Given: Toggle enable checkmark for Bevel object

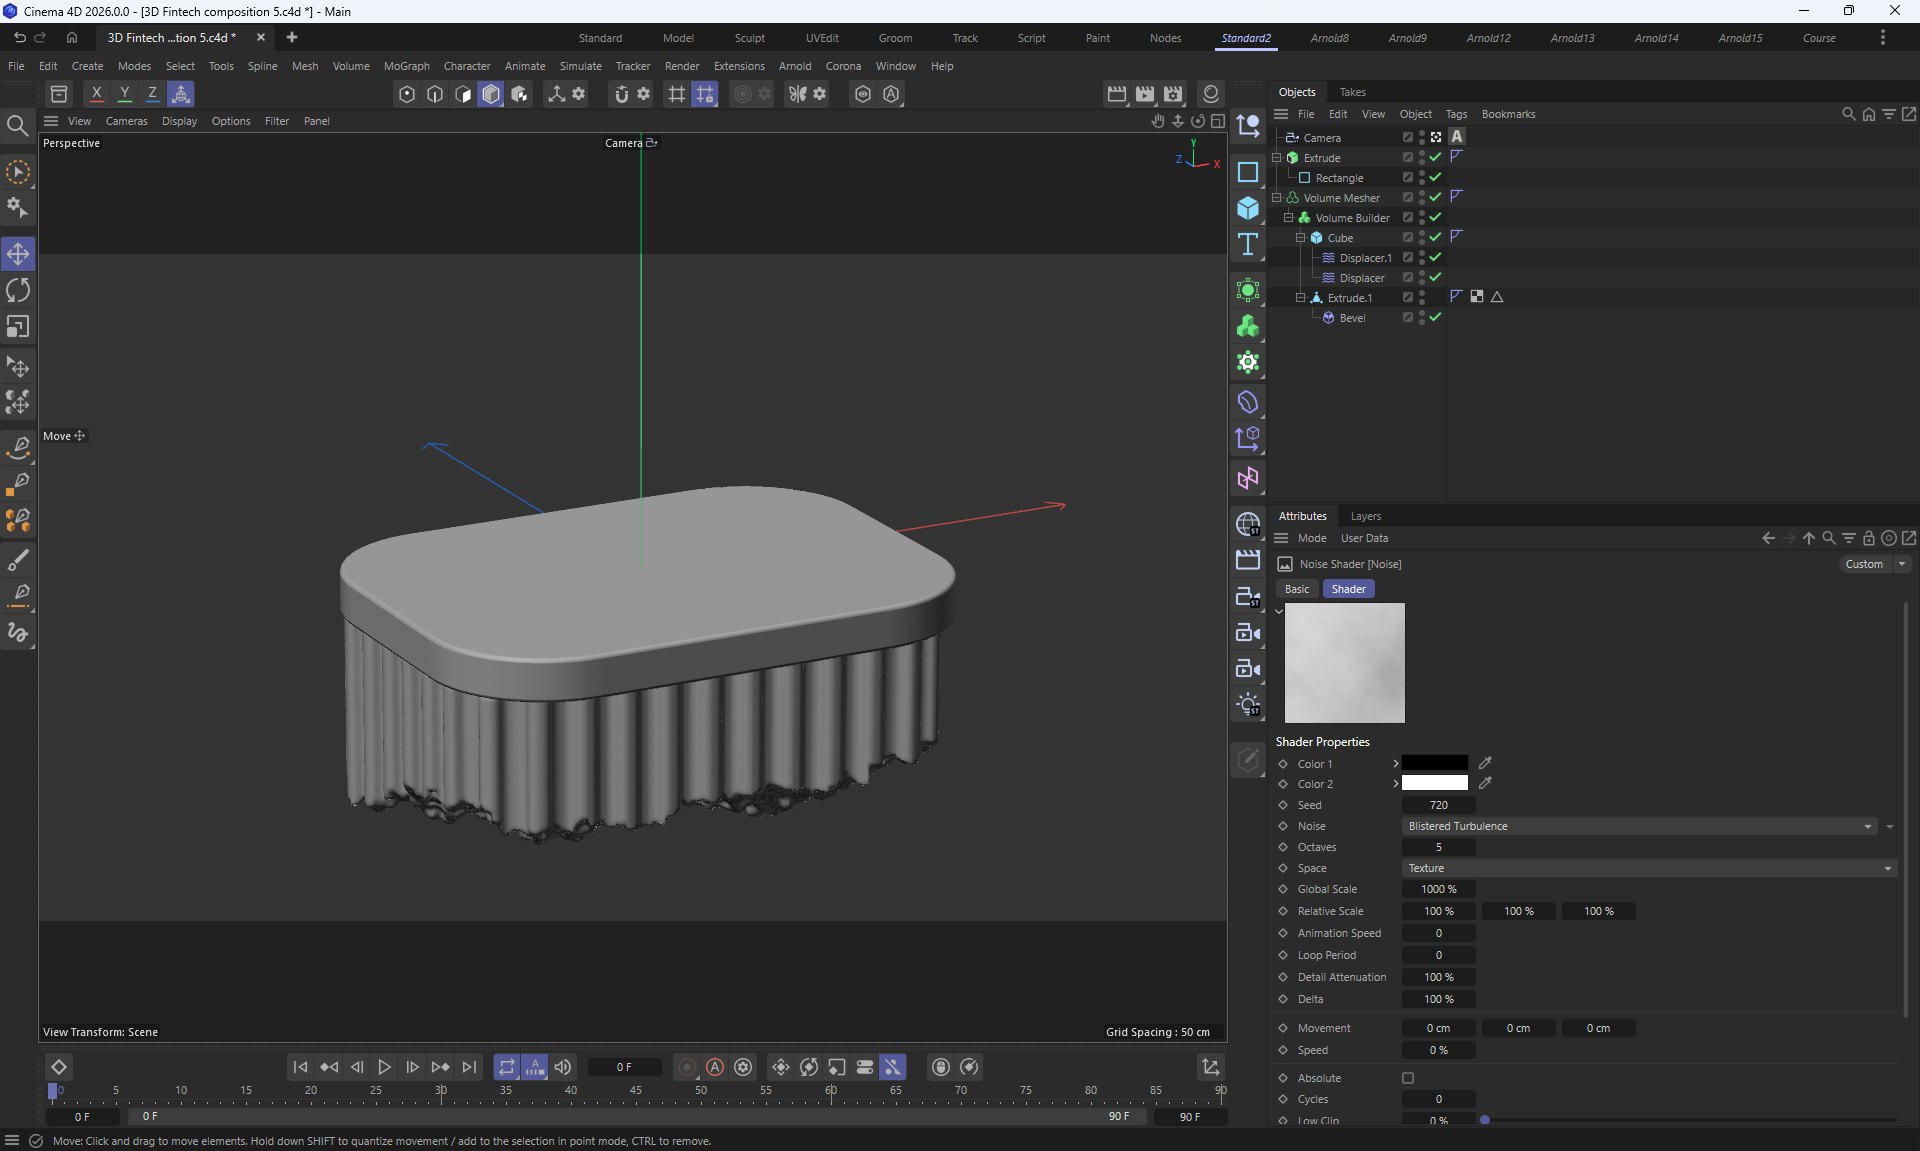Looking at the screenshot, I should [x=1435, y=317].
